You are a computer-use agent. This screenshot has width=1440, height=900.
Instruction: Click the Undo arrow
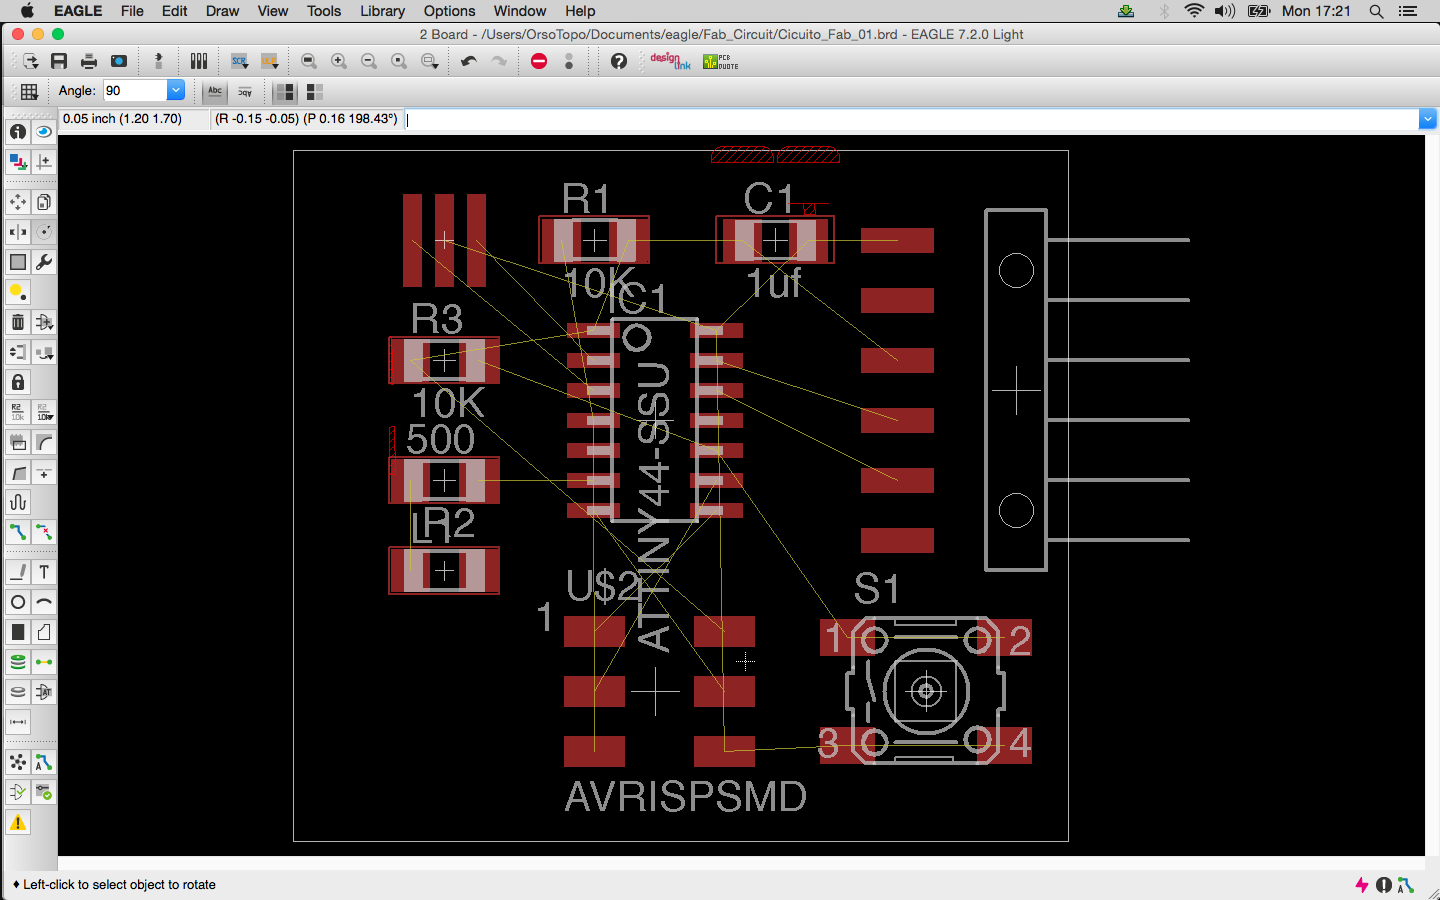coord(469,61)
